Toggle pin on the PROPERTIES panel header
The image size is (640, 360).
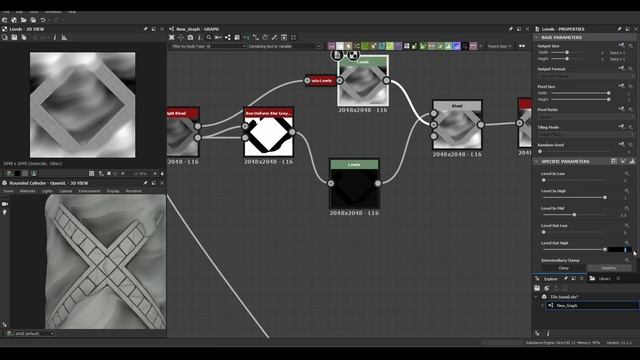619,29
